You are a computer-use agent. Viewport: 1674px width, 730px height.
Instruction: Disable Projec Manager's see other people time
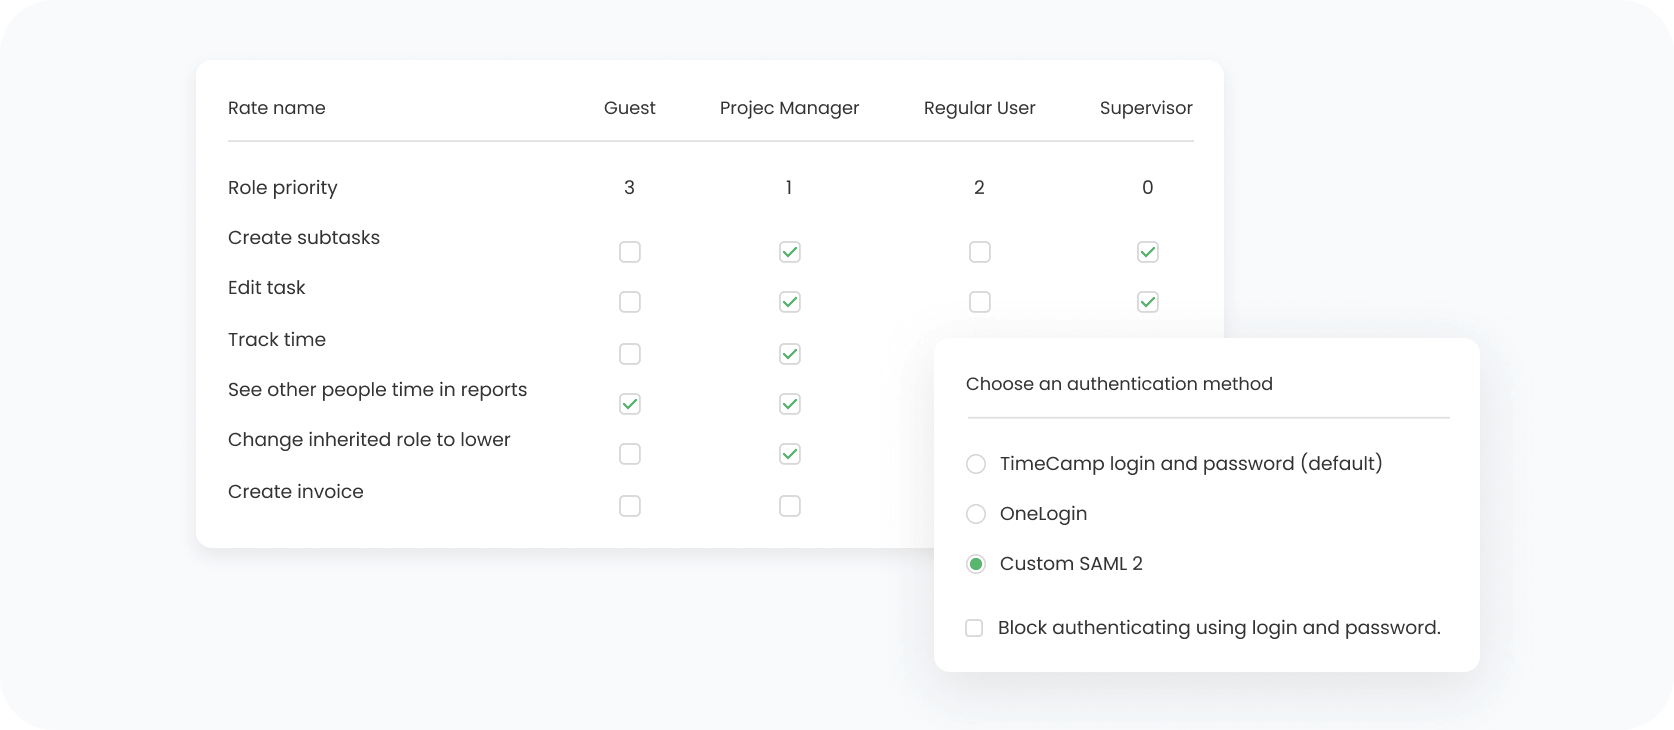(790, 404)
